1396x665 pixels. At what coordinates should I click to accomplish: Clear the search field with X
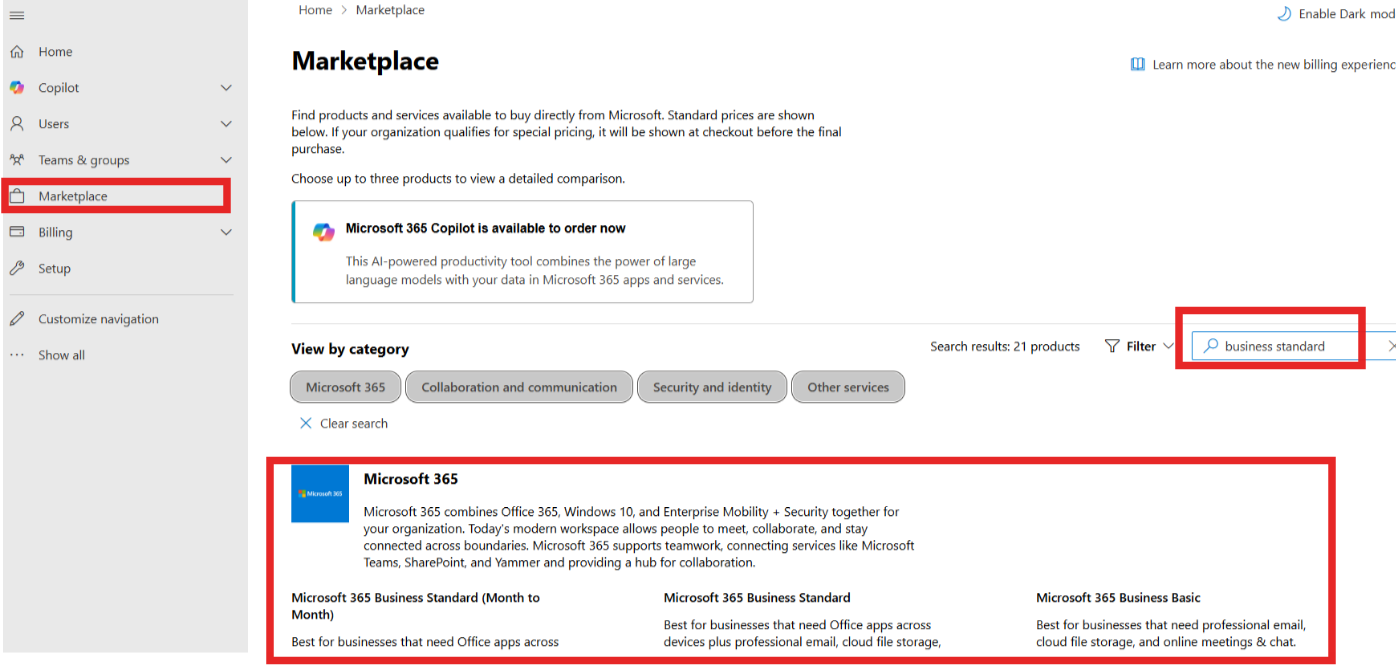[1391, 346]
